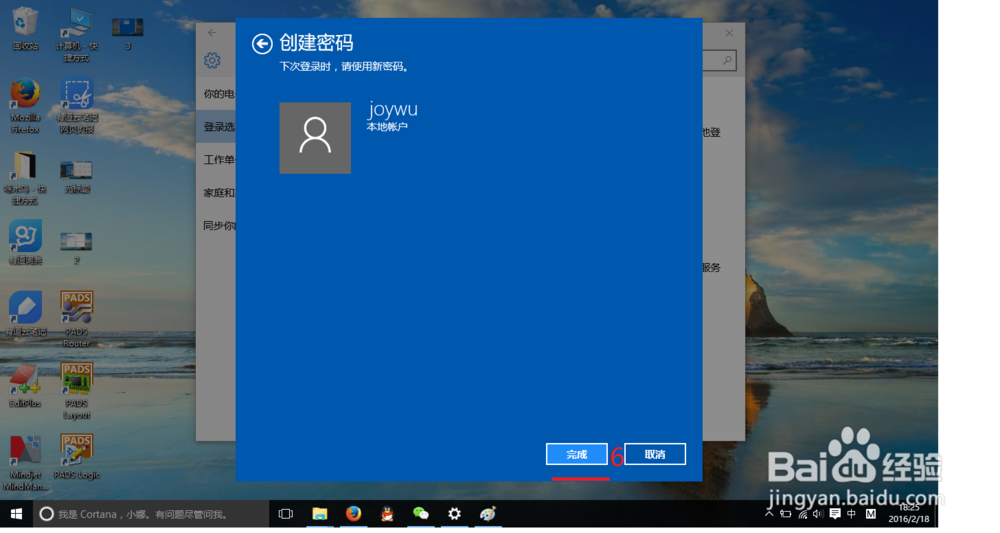Switch to Firefox on the taskbar

(x=353, y=514)
